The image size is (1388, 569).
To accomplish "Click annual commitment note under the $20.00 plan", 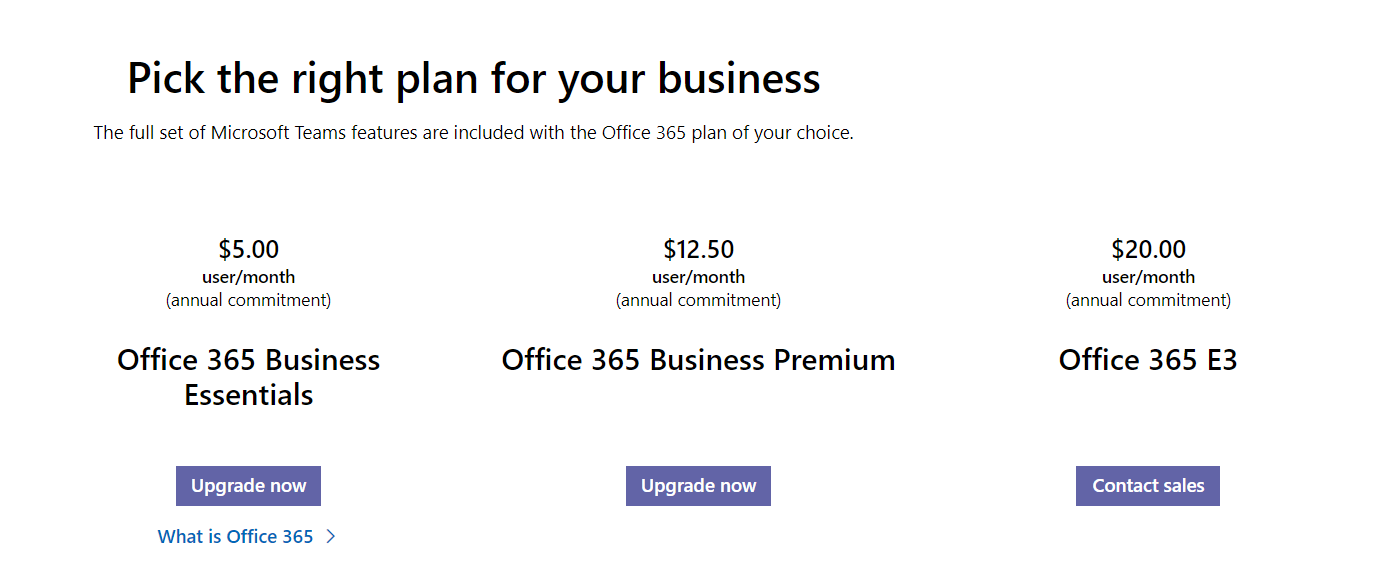I will (x=1148, y=300).
